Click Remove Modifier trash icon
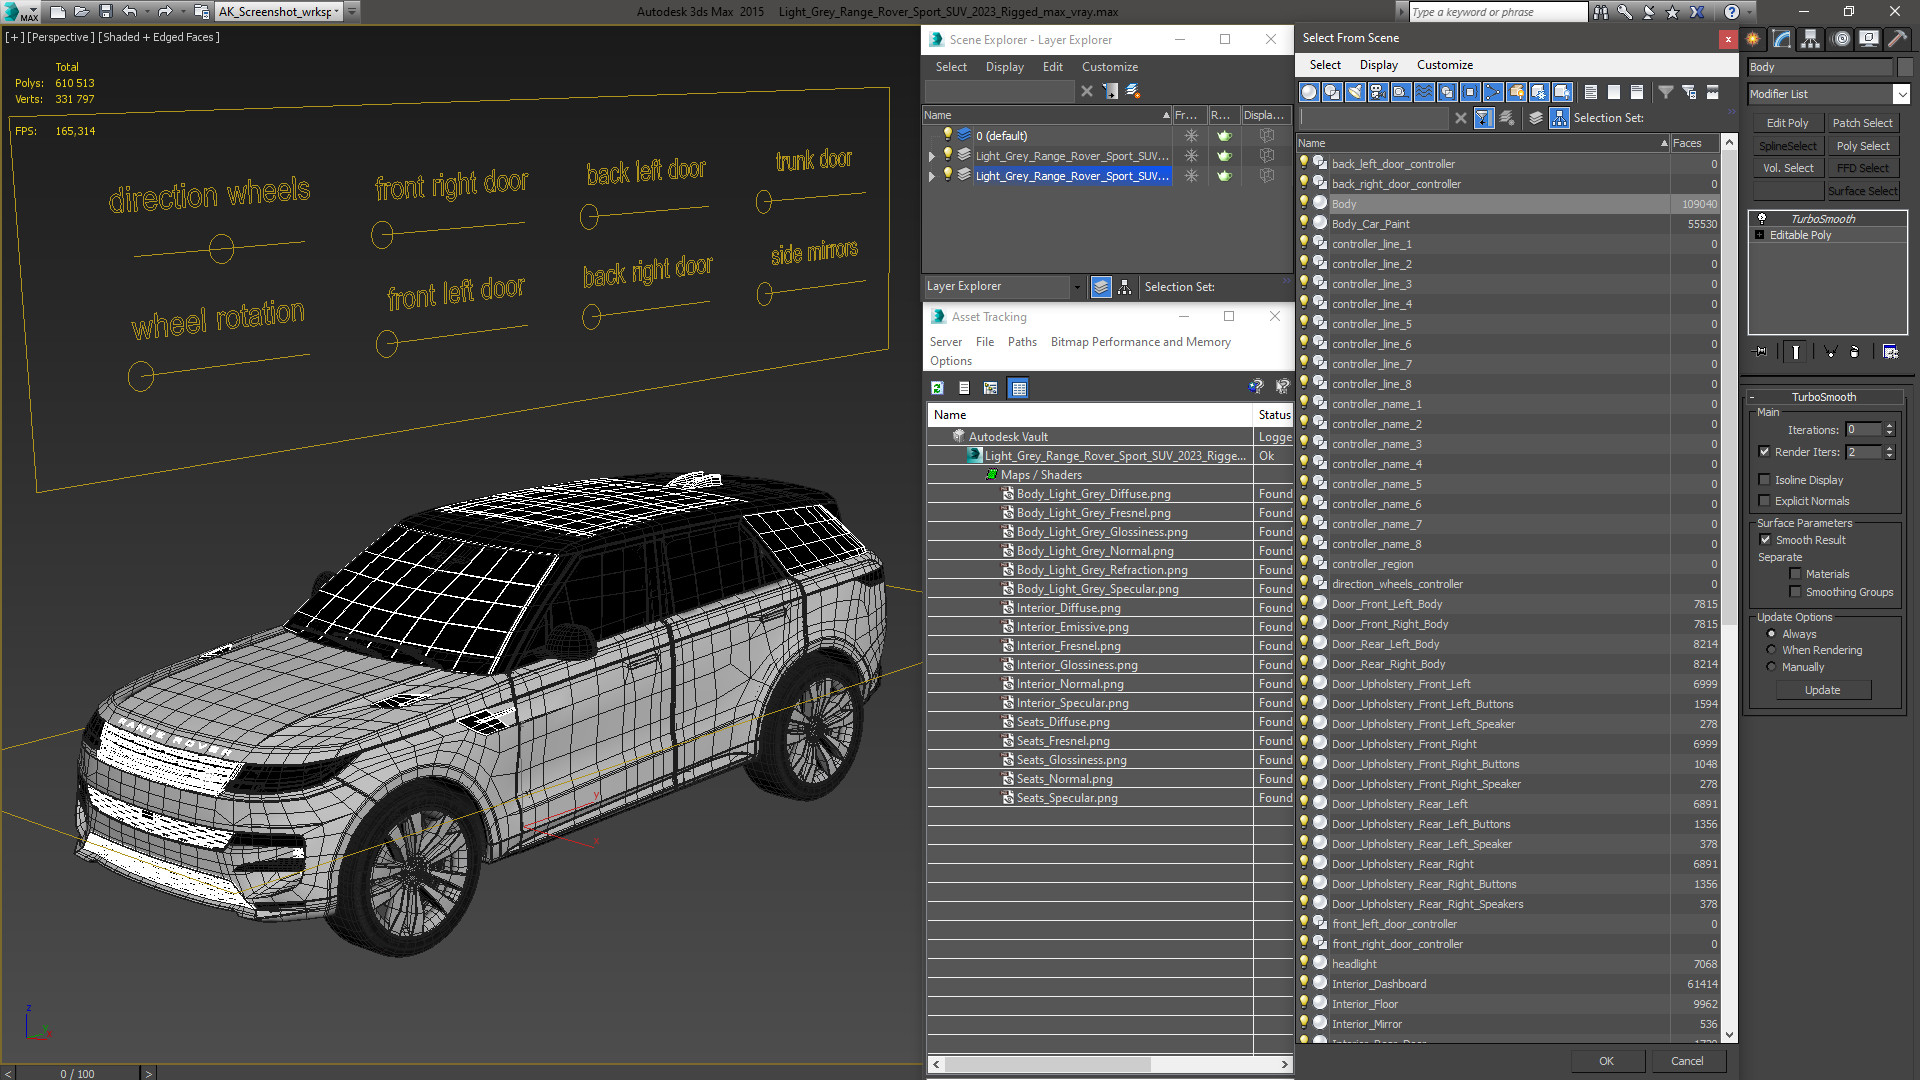Screen dimensions: 1920x1080 (1854, 352)
